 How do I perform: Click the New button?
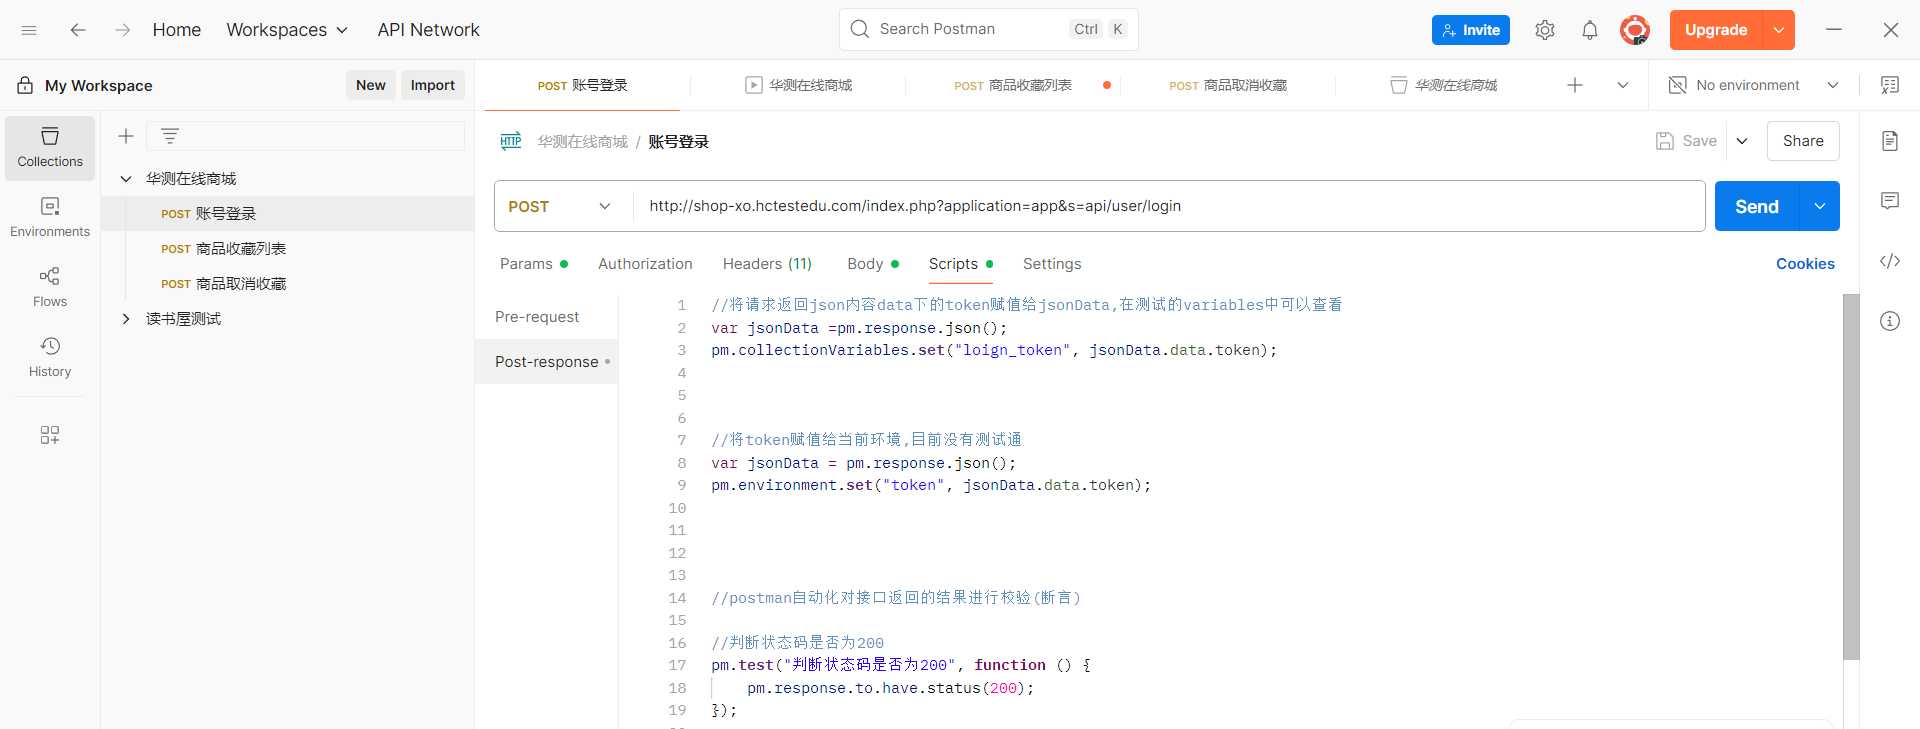point(371,85)
